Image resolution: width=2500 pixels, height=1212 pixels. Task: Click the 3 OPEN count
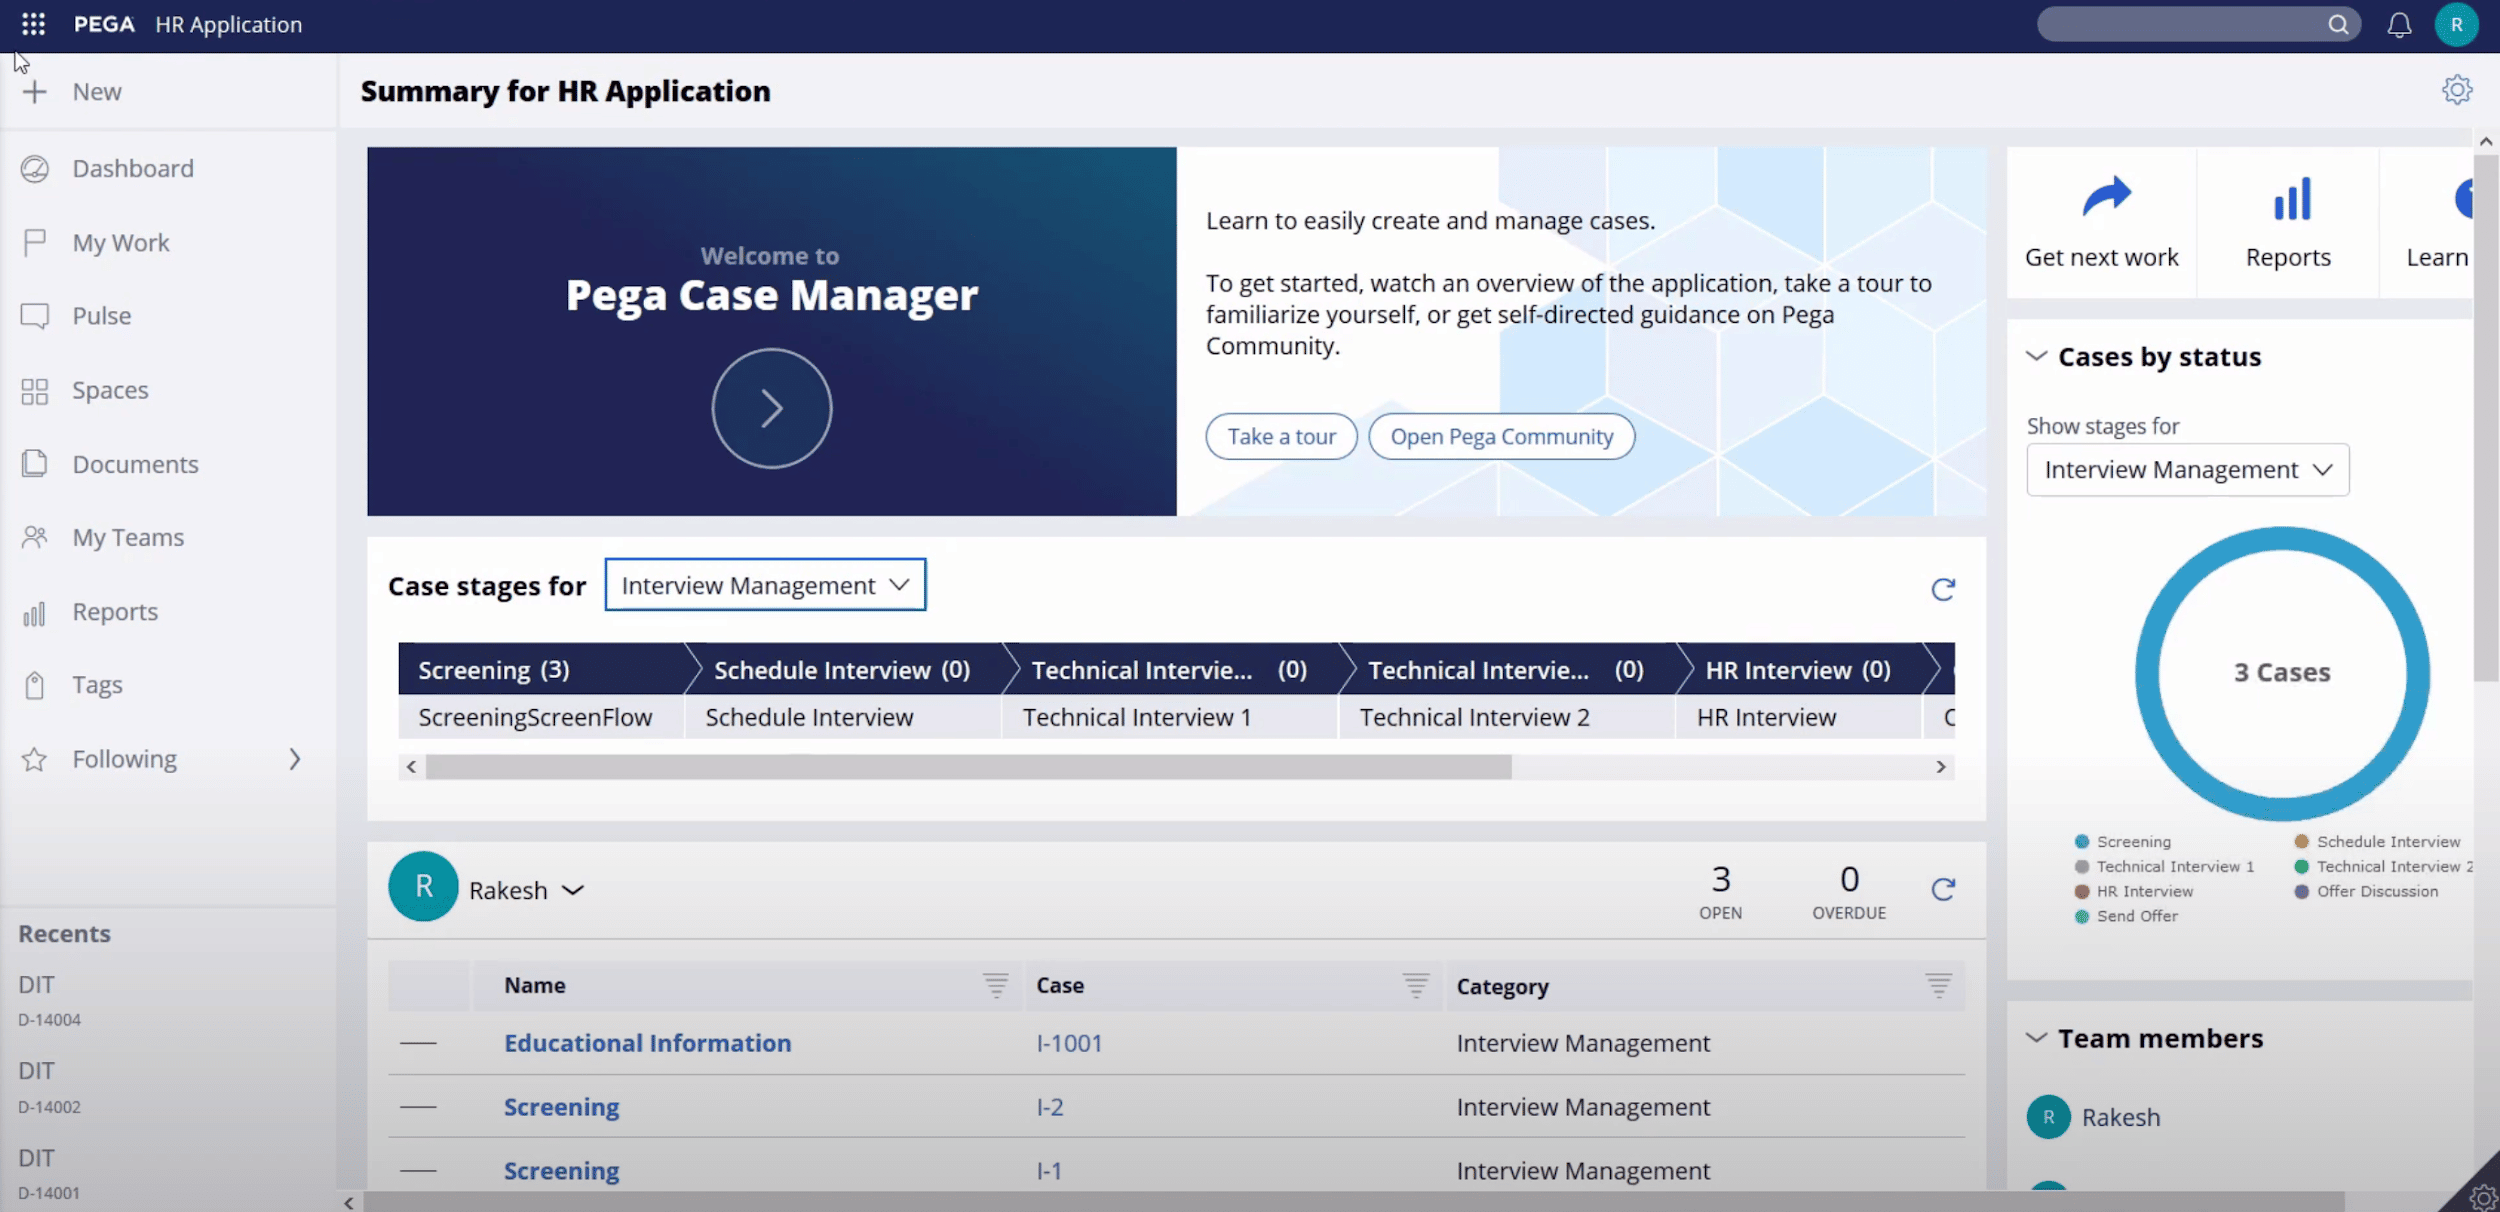coord(1720,892)
